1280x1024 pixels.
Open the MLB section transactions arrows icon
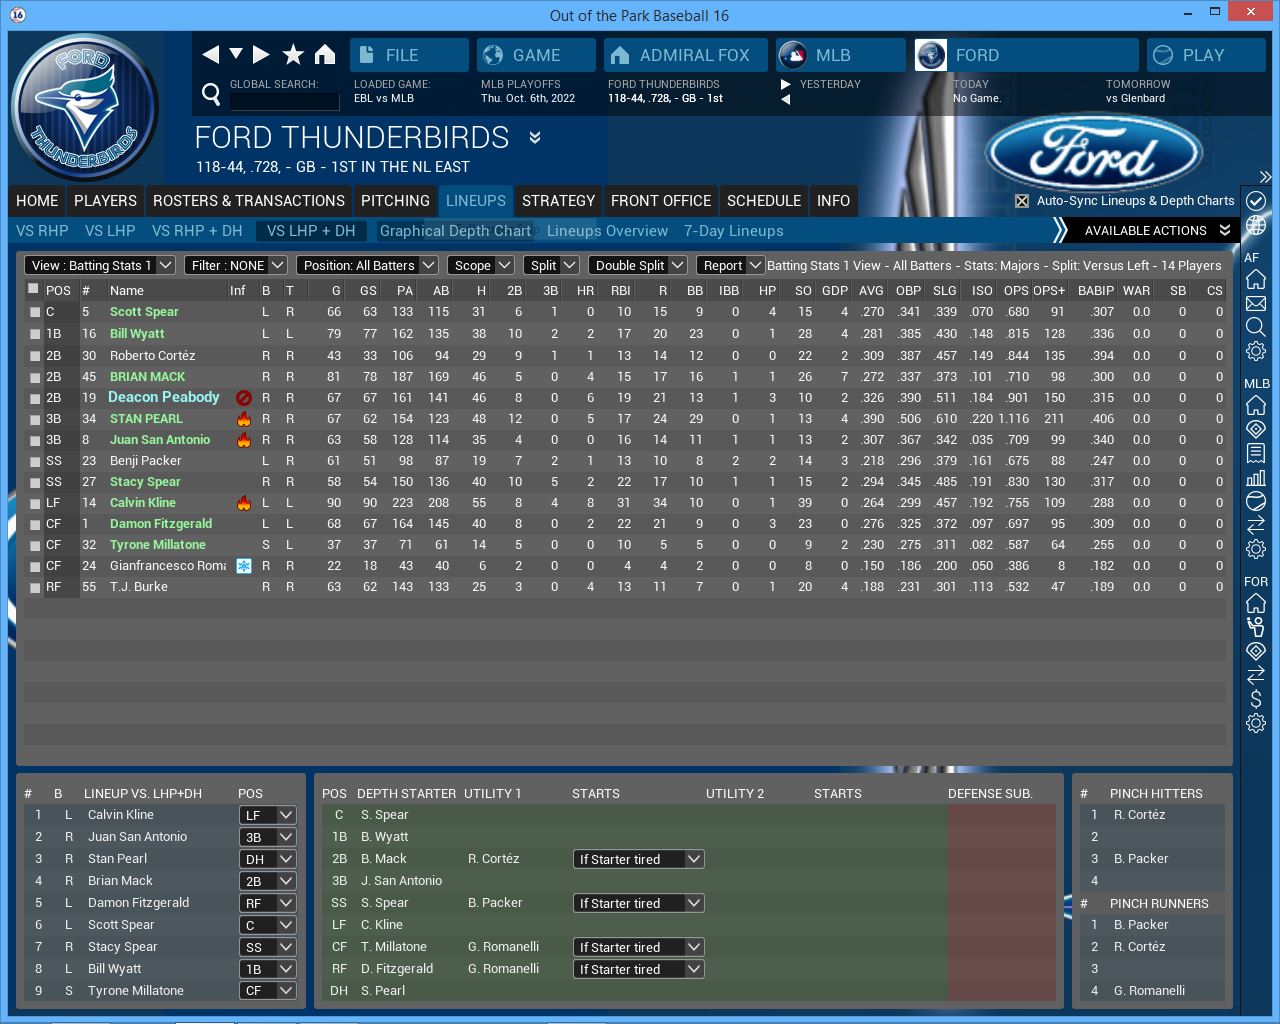[x=1256, y=525]
